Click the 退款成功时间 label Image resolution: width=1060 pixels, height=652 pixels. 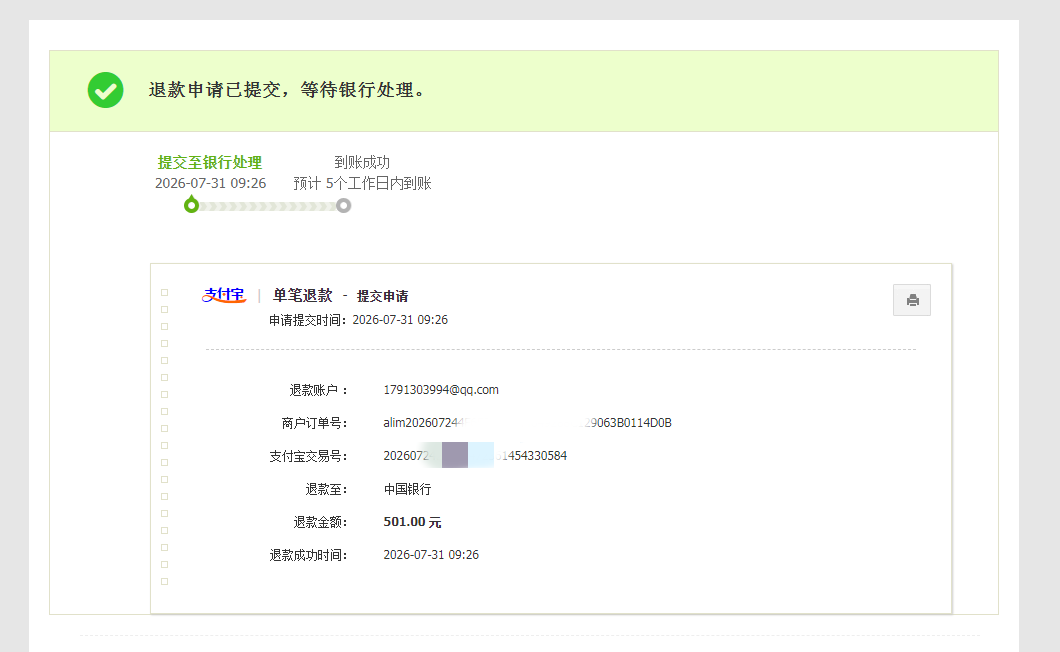308,555
